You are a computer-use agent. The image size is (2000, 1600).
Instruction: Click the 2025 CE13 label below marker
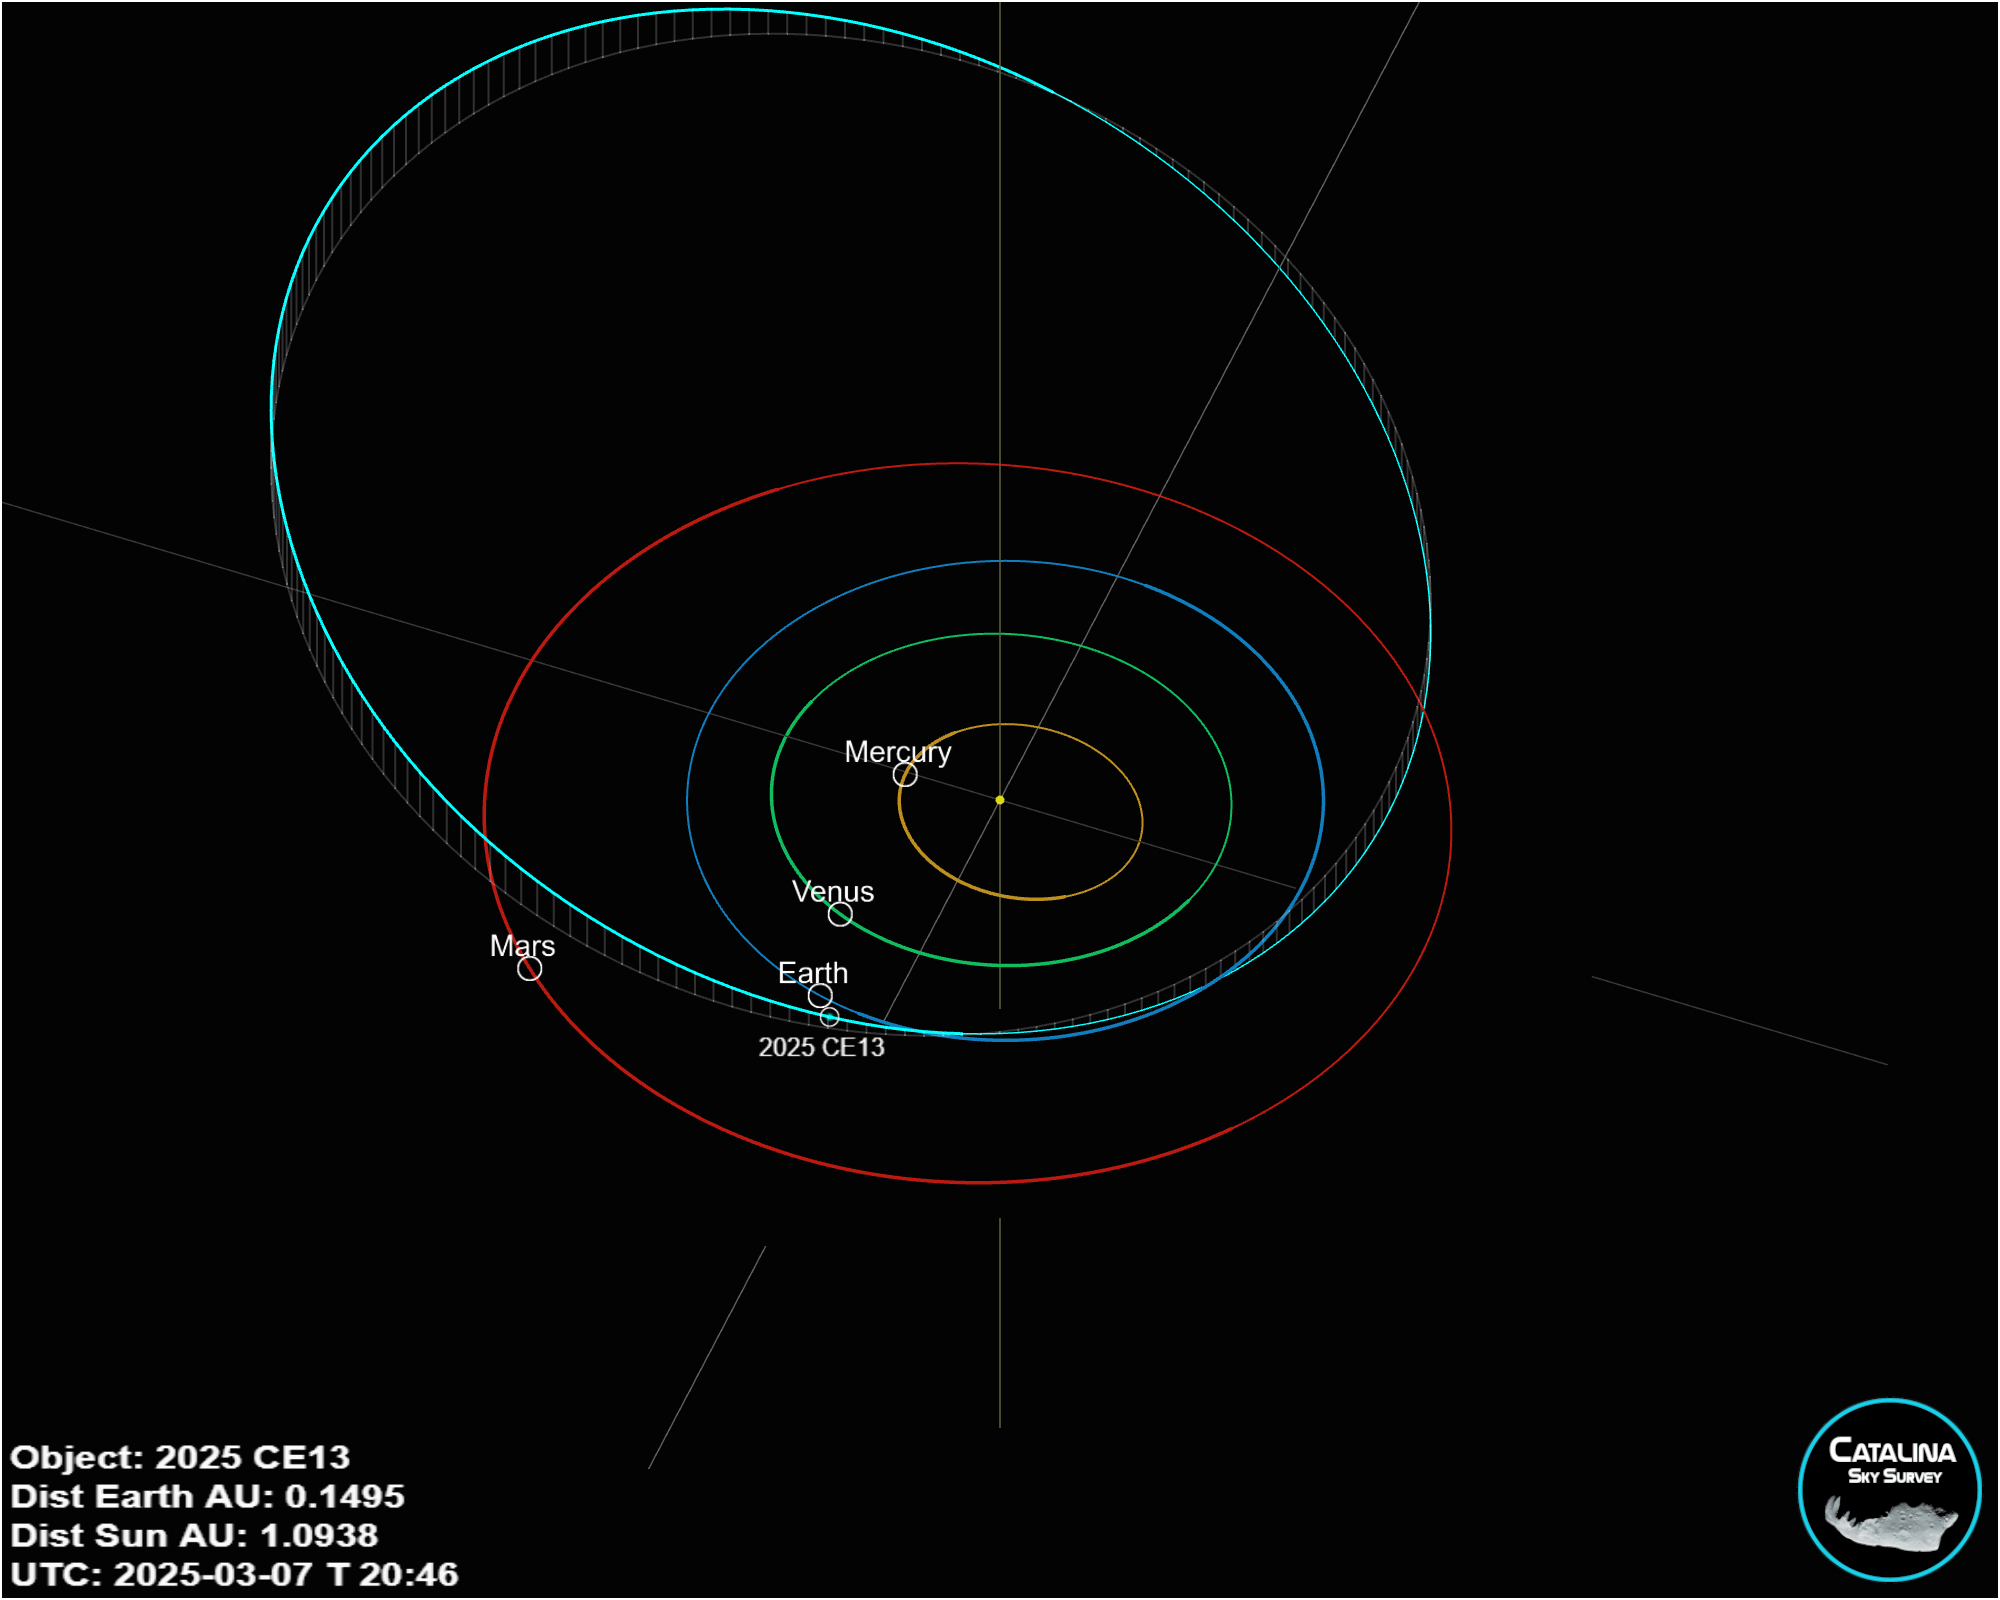(x=821, y=1047)
